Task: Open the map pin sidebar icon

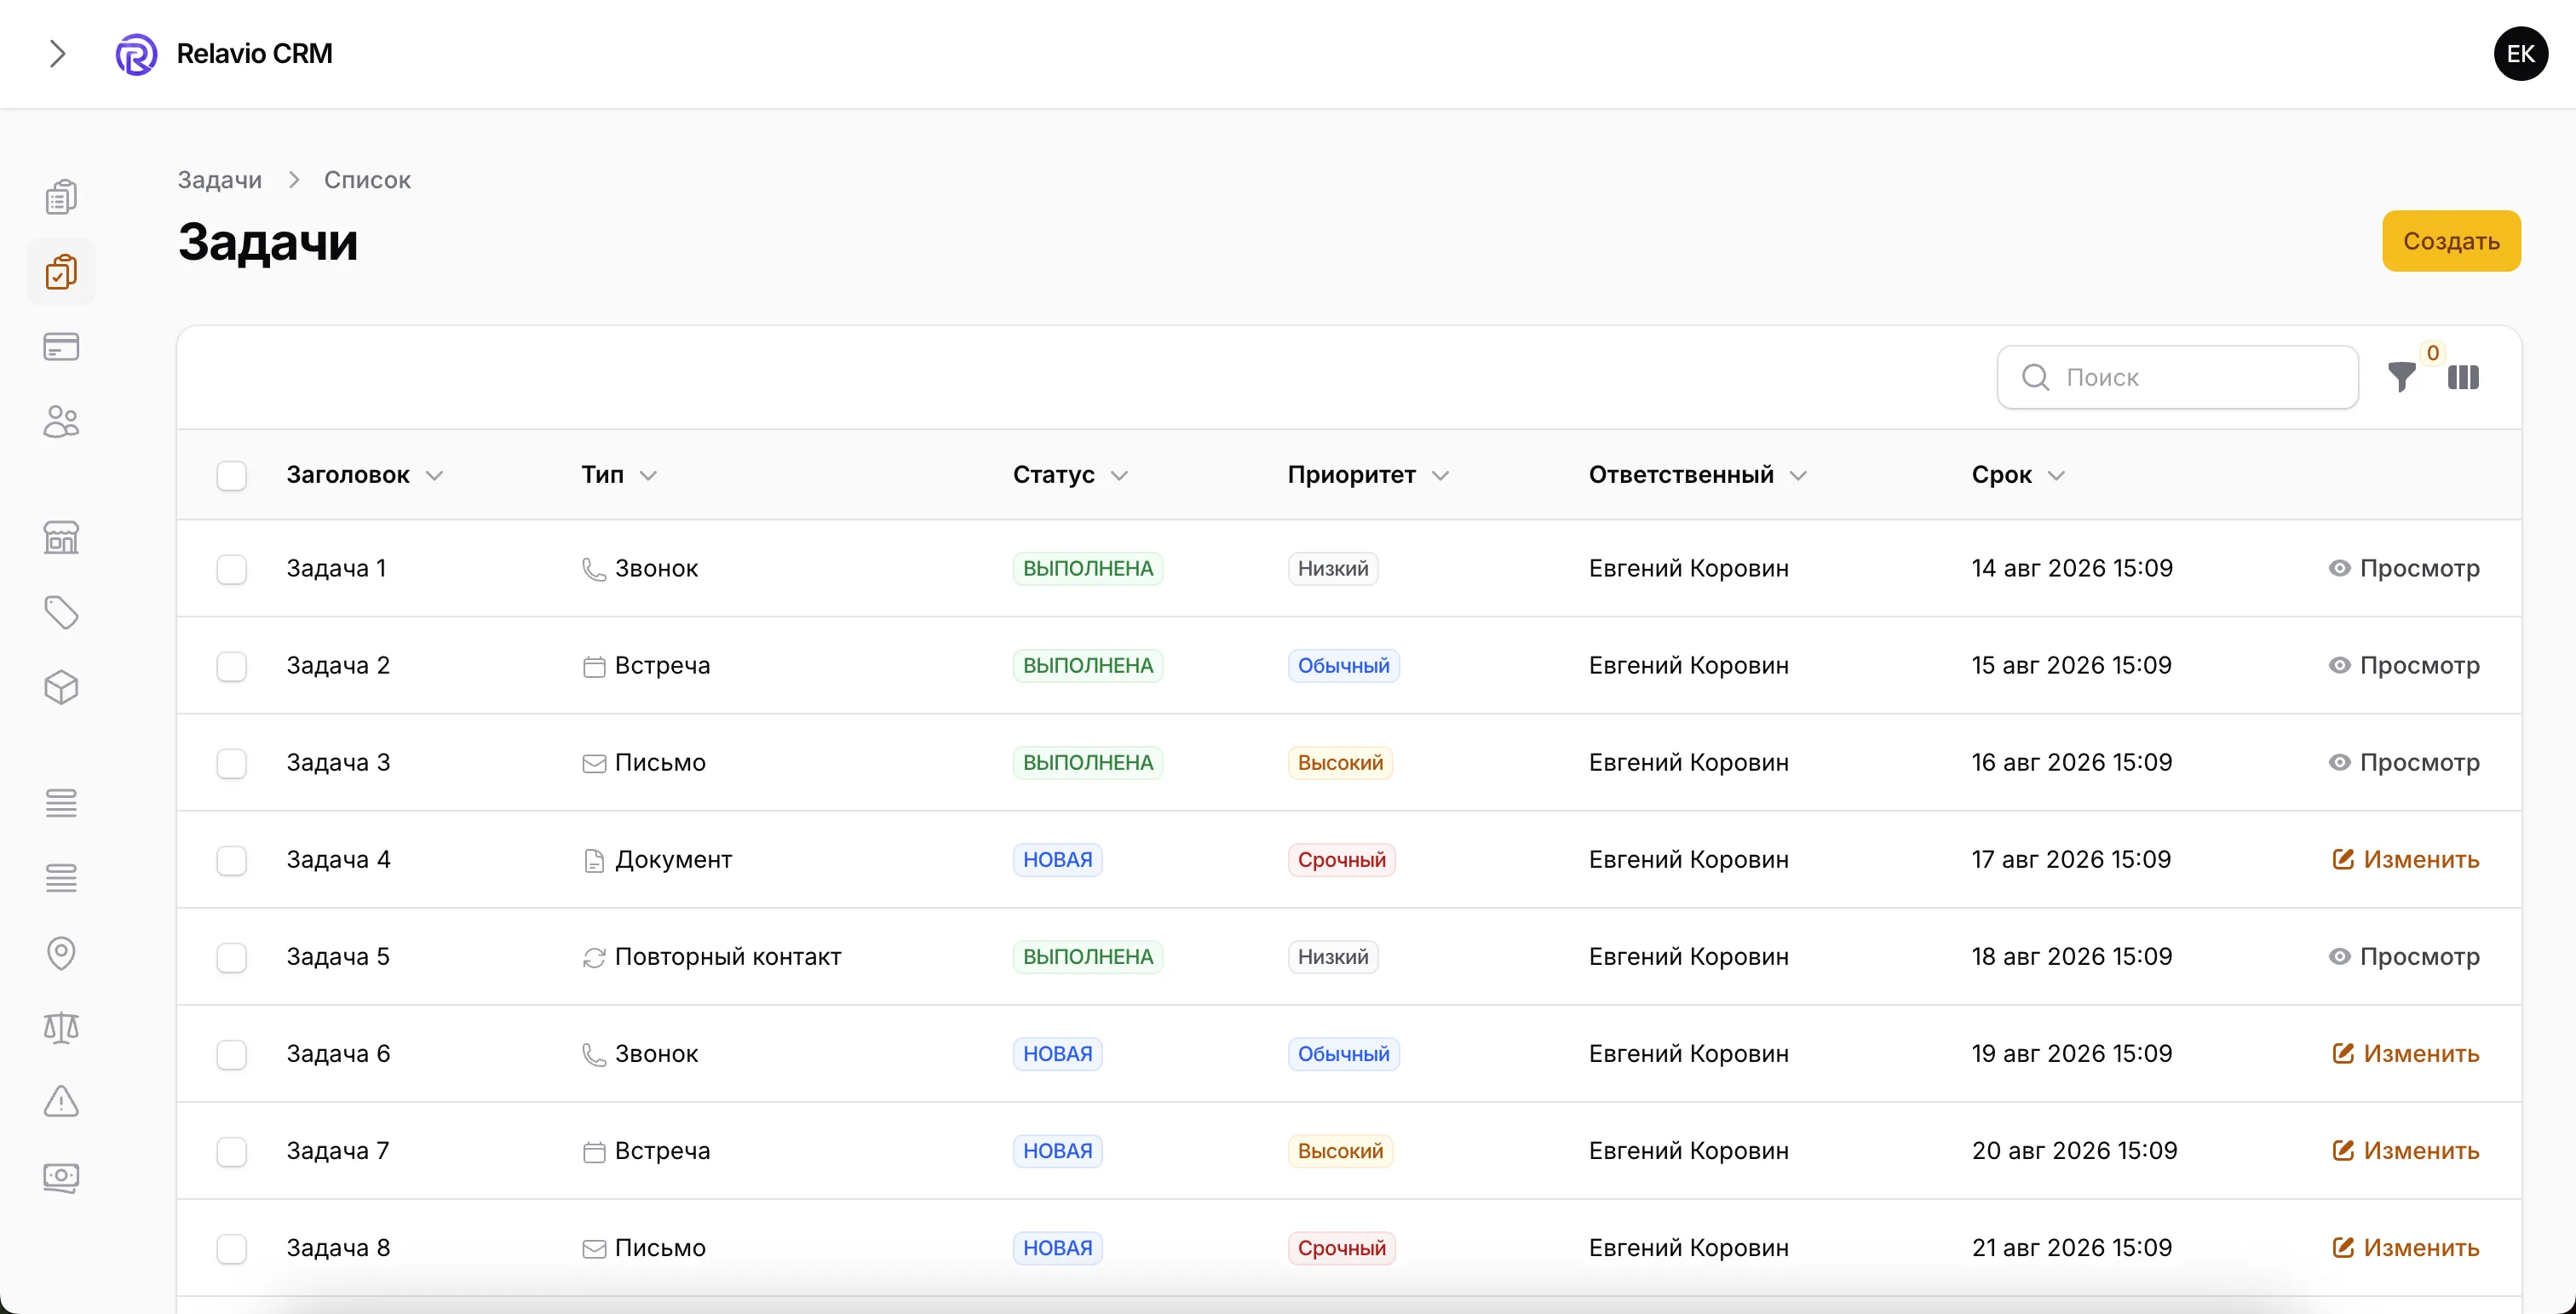Action: 61,953
